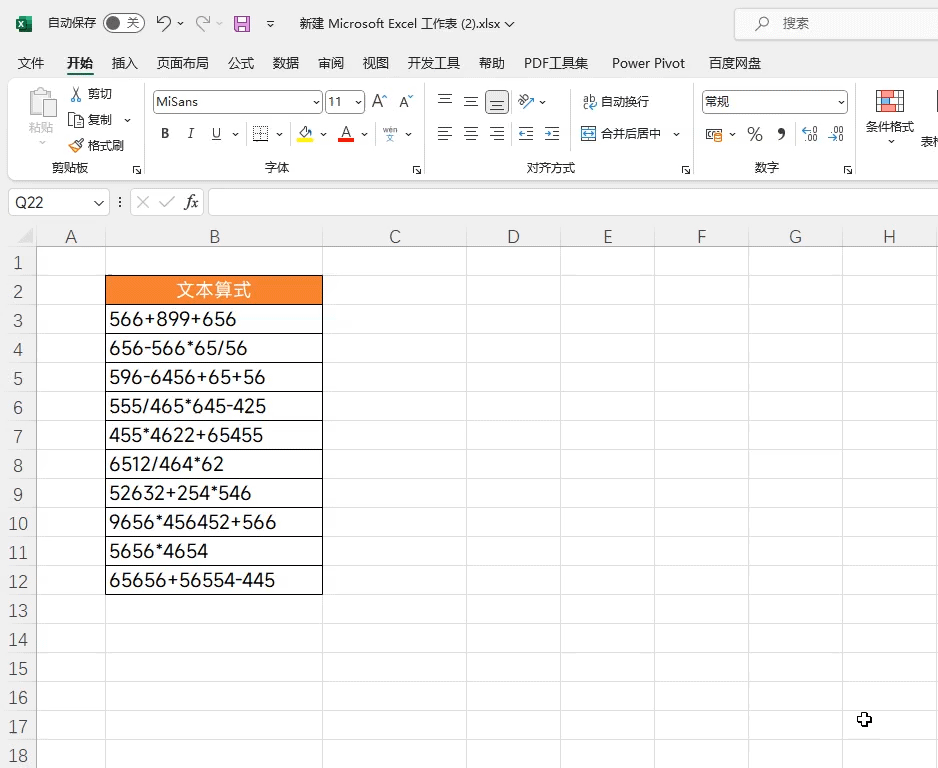Click the cell borders icon

click(260, 133)
